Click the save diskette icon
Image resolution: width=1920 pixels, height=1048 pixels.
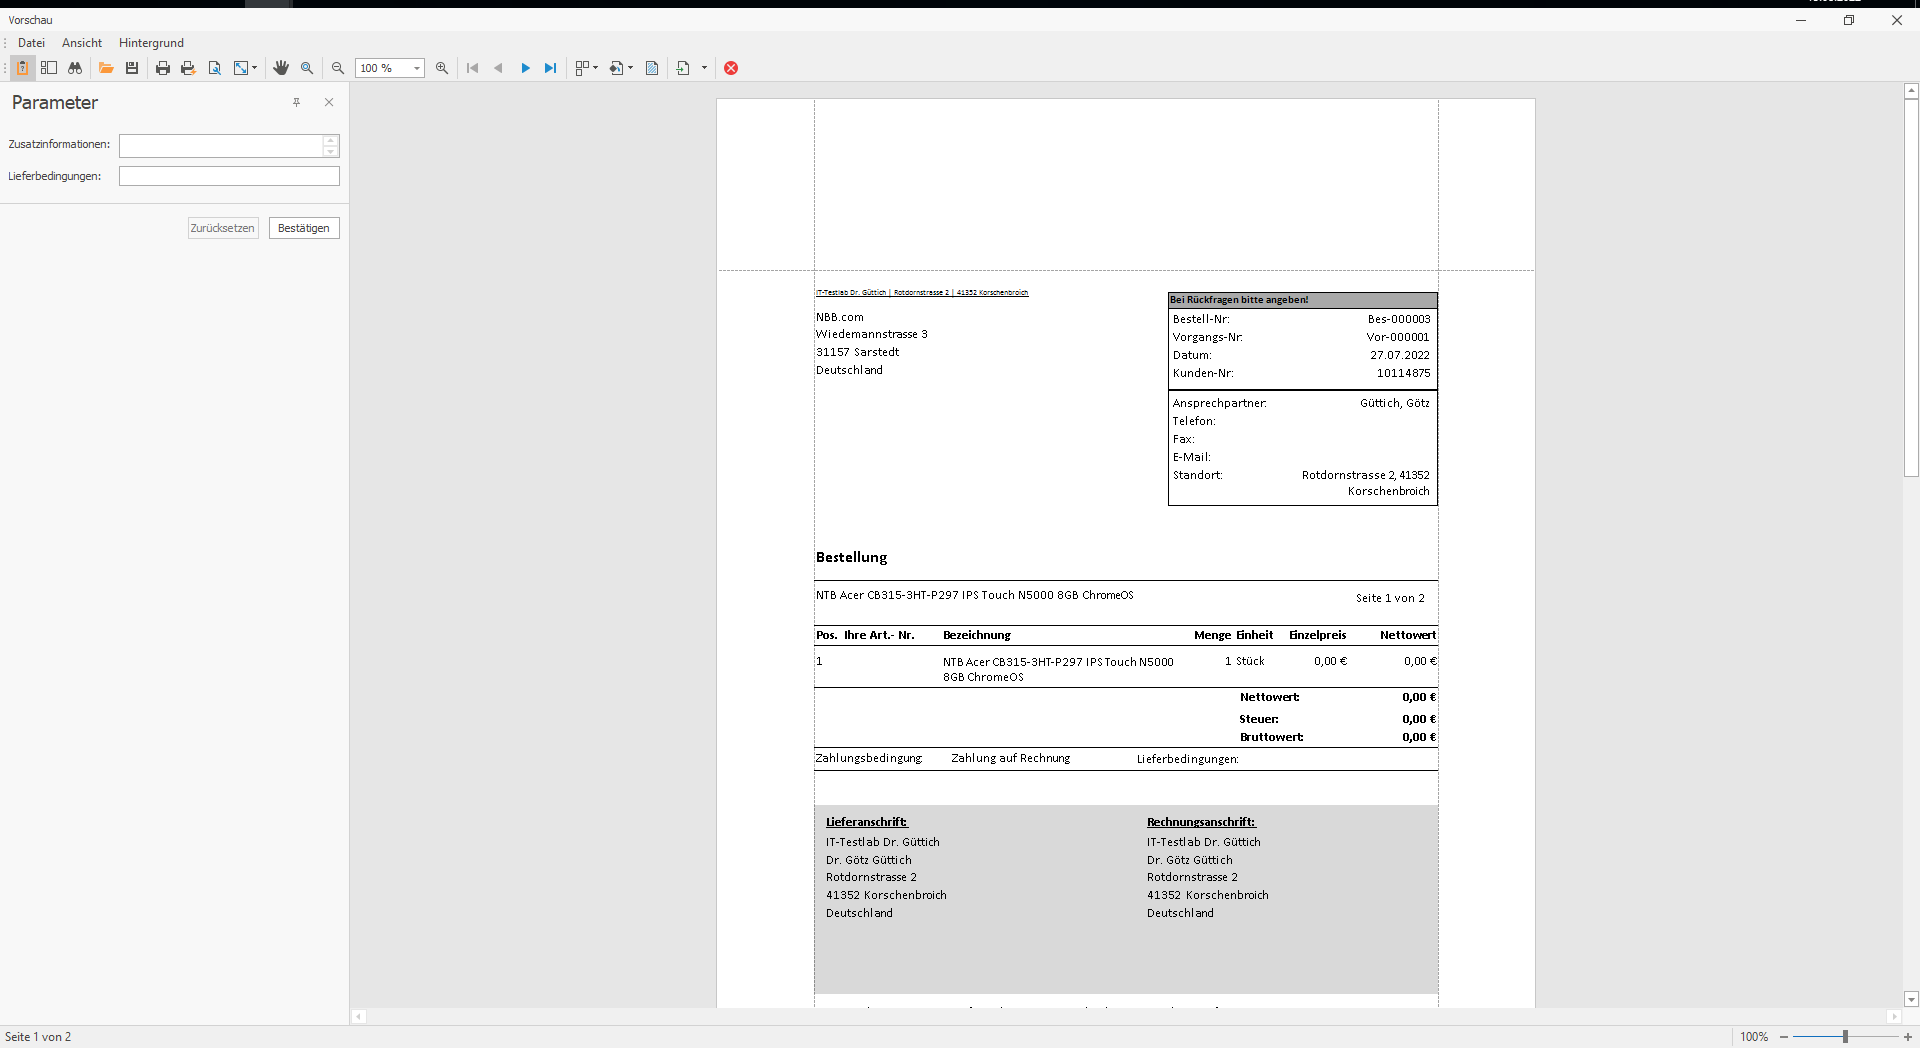click(x=131, y=68)
